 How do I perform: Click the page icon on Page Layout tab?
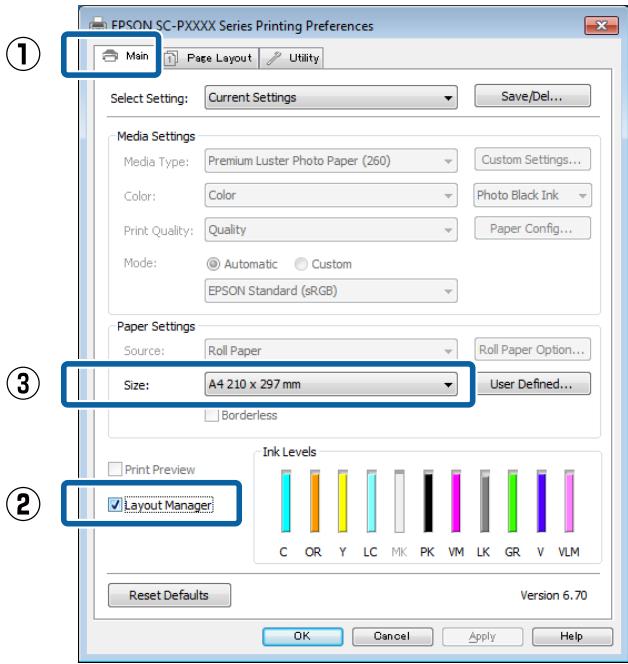point(171,58)
